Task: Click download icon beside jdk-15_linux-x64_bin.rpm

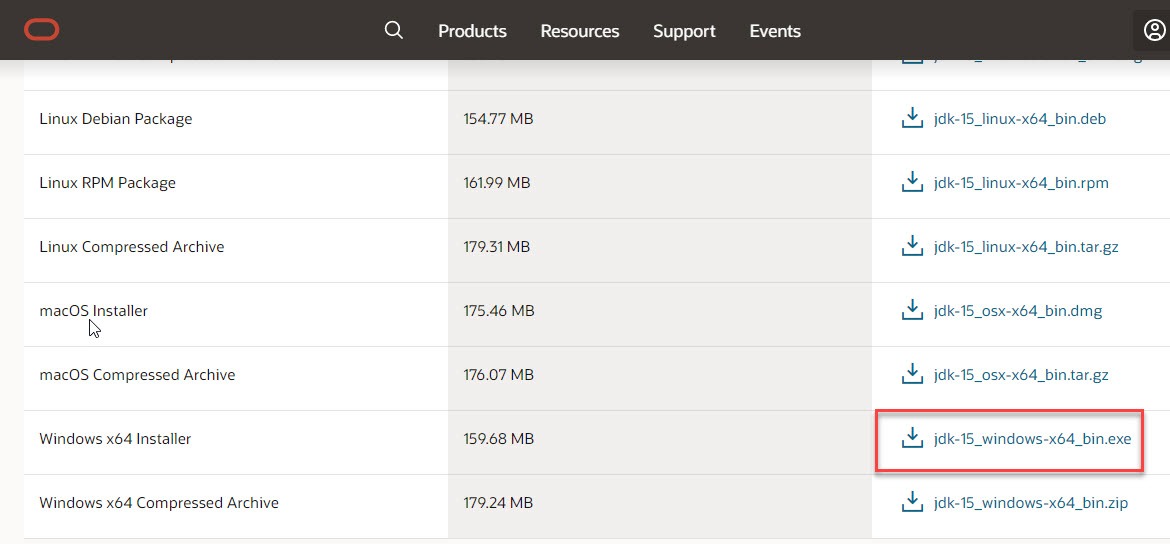Action: (x=913, y=183)
